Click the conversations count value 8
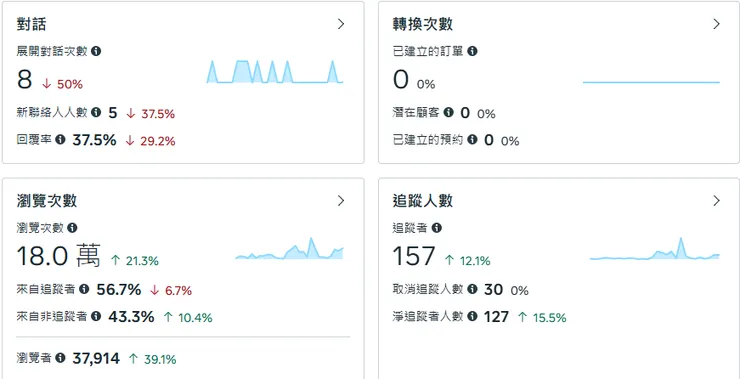 point(25,79)
